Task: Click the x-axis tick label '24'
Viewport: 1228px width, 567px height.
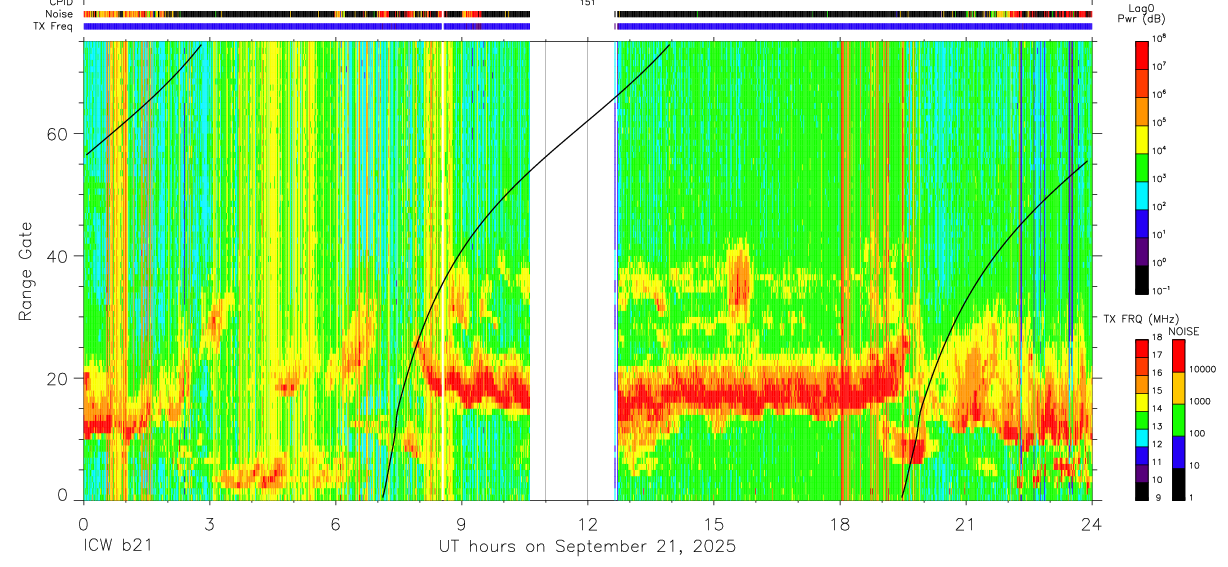Action: tap(1092, 523)
